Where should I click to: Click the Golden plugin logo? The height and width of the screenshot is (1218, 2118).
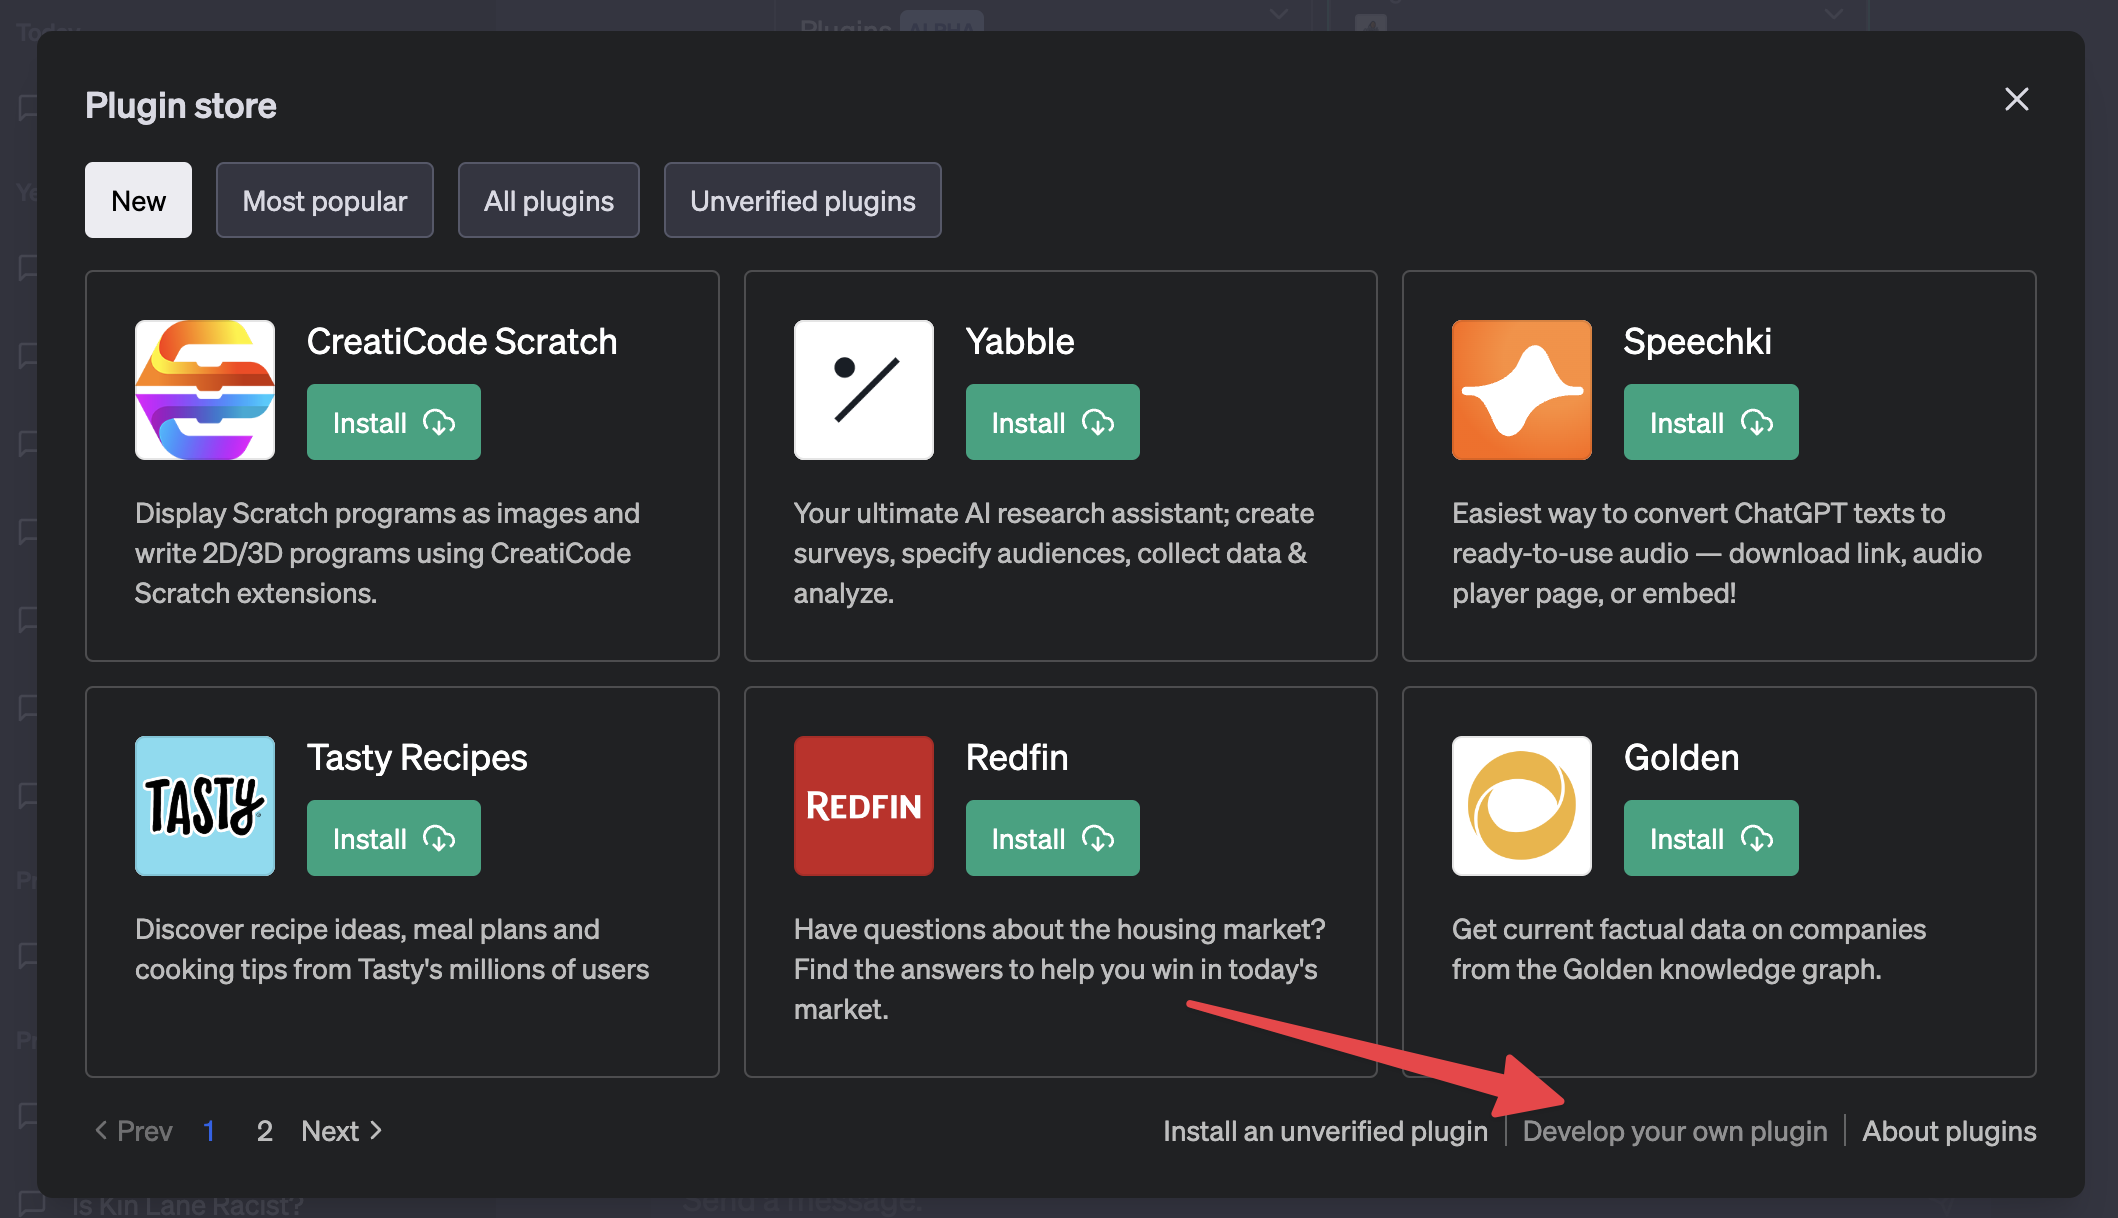click(1521, 806)
